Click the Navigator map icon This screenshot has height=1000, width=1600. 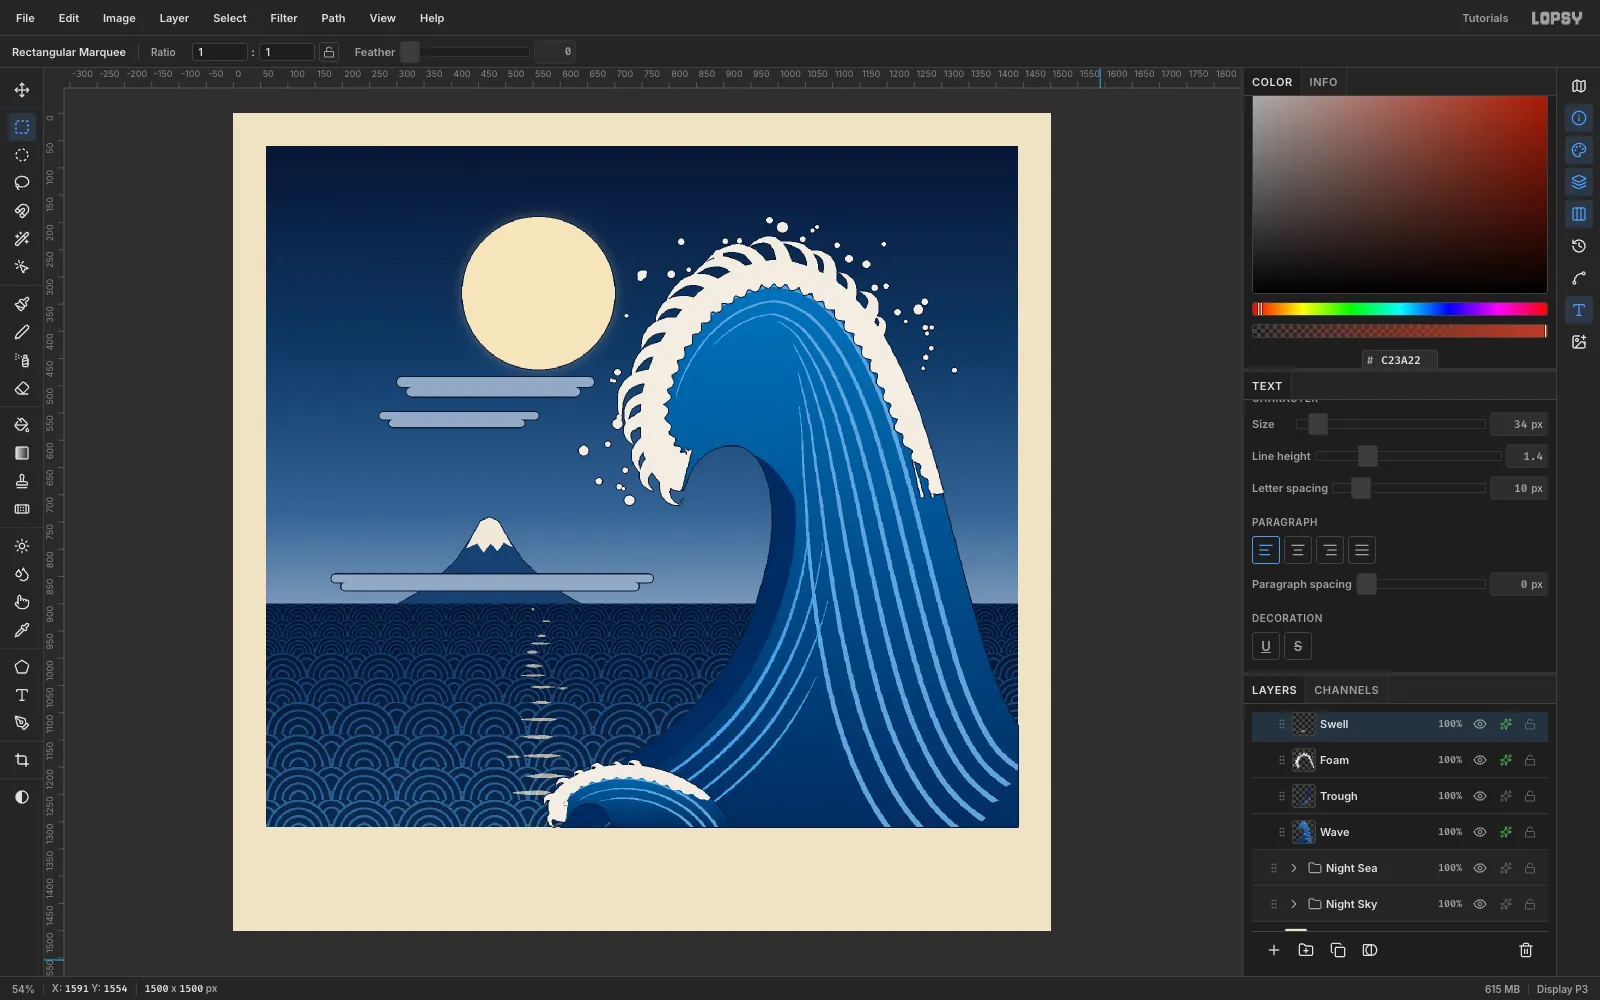pos(1579,86)
